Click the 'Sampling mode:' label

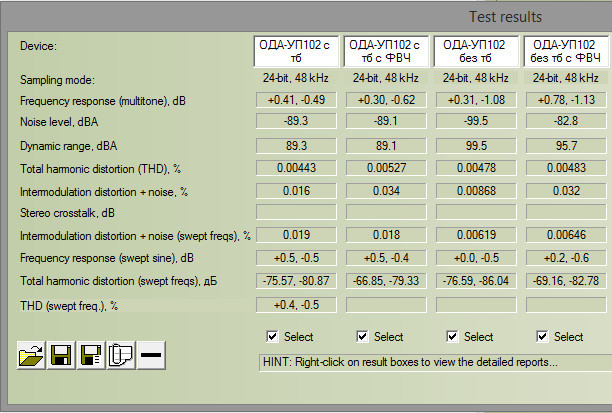coord(57,80)
